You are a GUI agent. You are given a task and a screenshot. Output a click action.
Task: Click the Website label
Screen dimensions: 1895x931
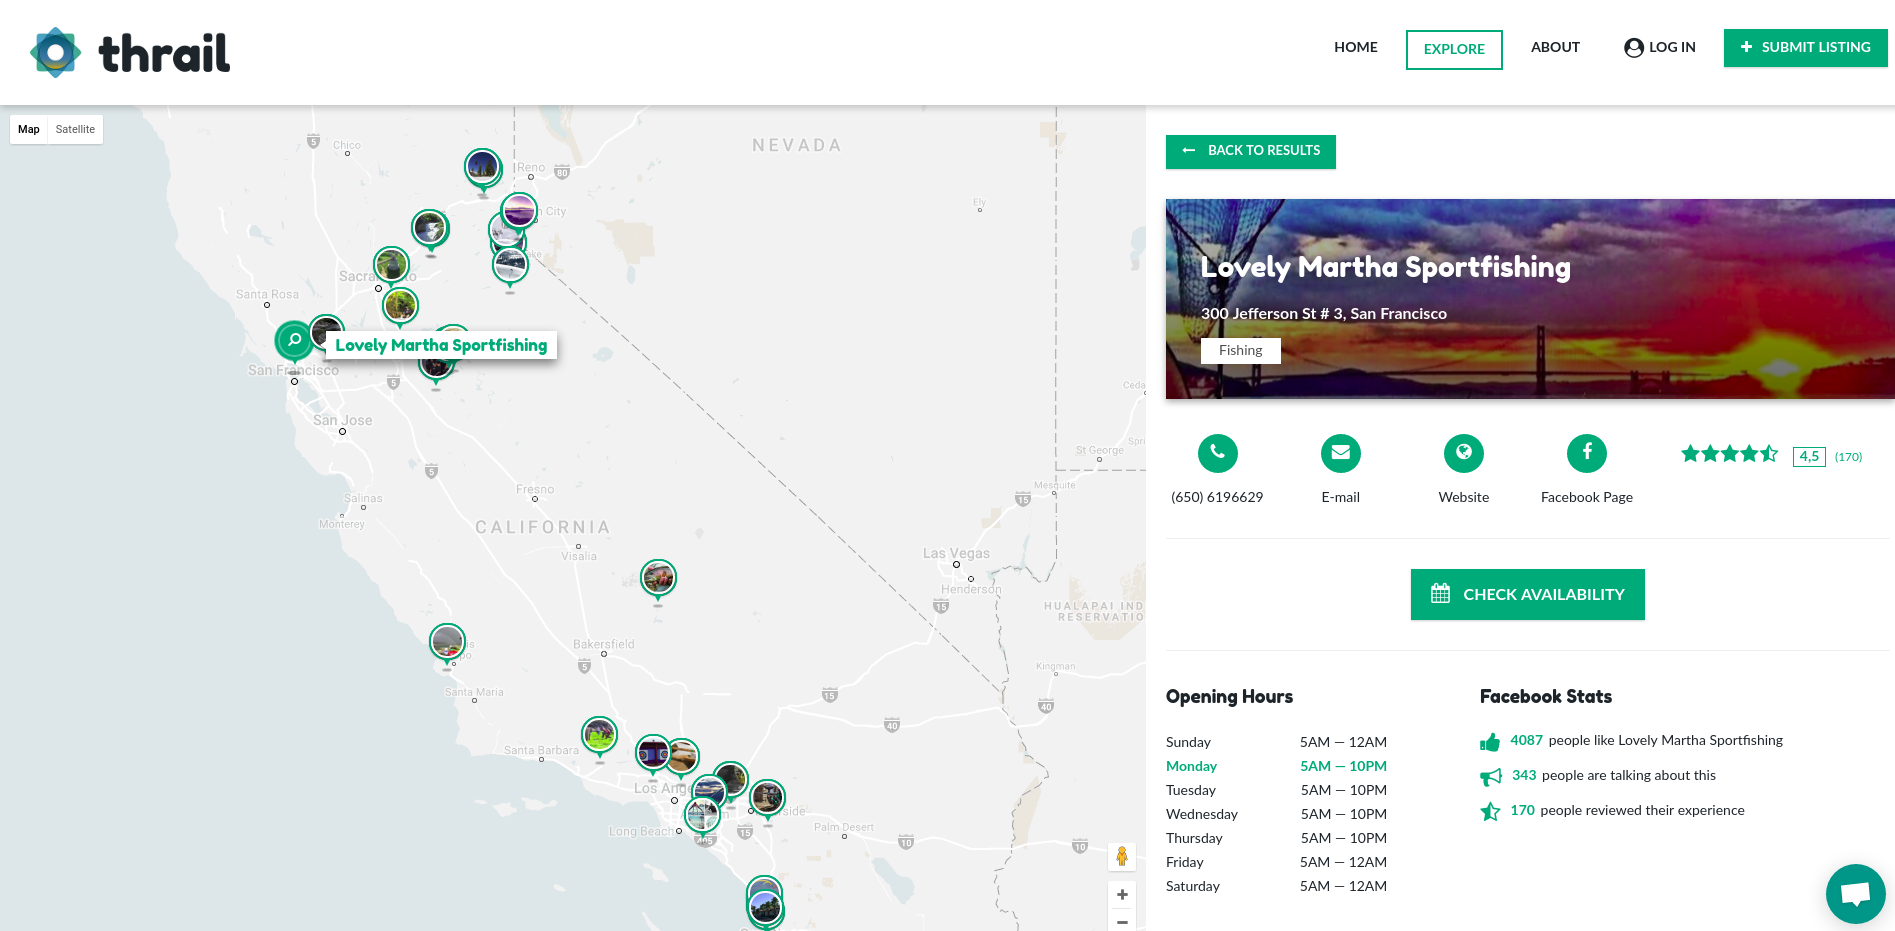(x=1463, y=497)
